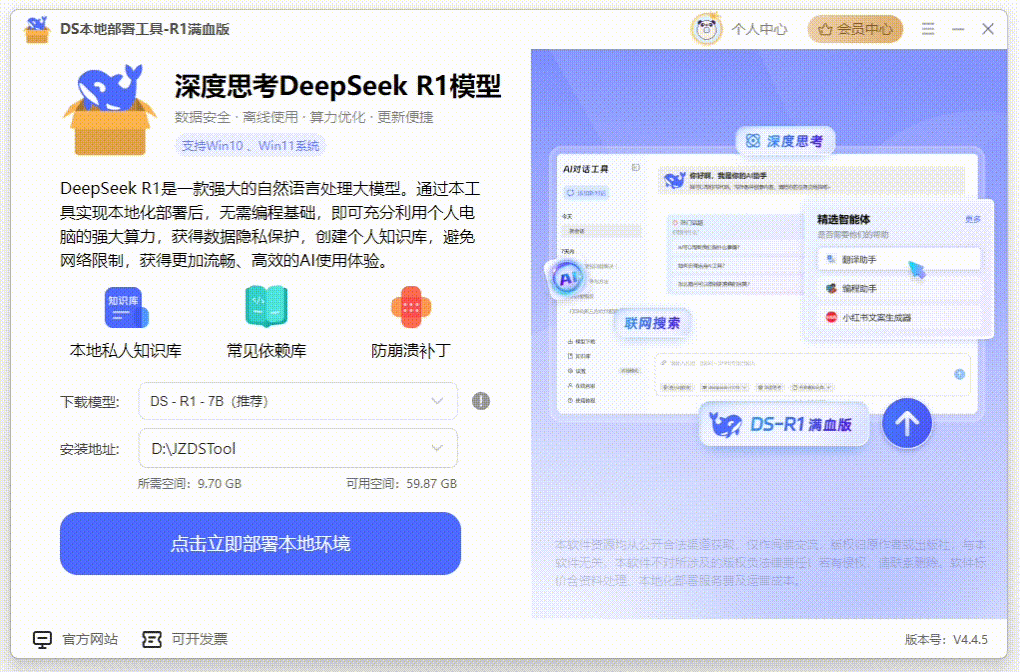
Task: Open the D:\JZDSTool install path dropdown
Action: (x=297, y=449)
